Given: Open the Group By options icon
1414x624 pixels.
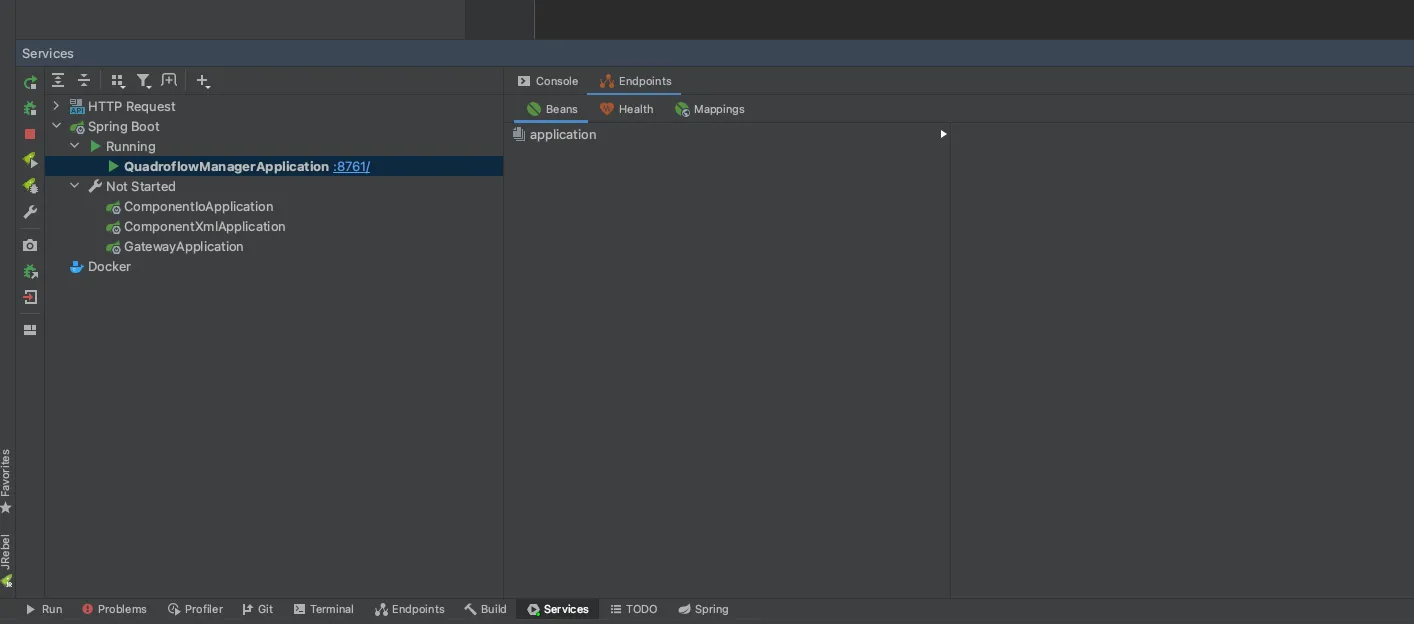Looking at the screenshot, I should (x=117, y=80).
